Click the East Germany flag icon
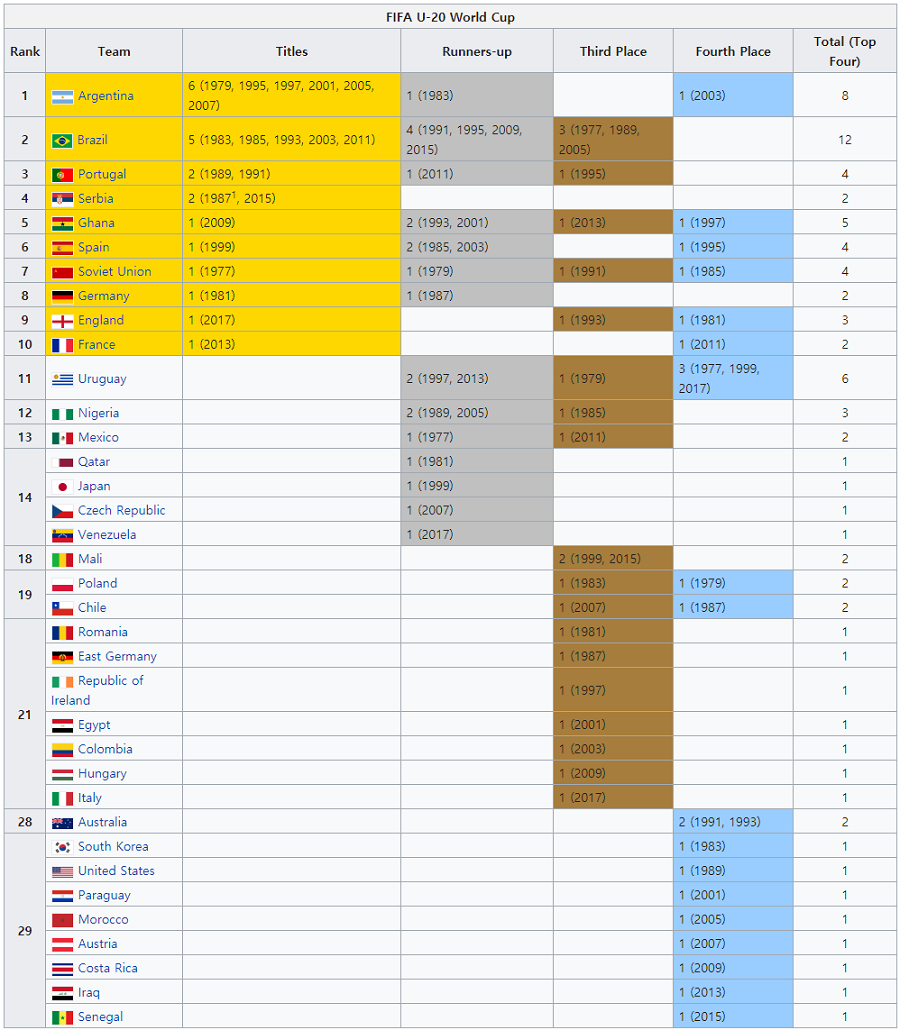900x1030 pixels. [62, 657]
